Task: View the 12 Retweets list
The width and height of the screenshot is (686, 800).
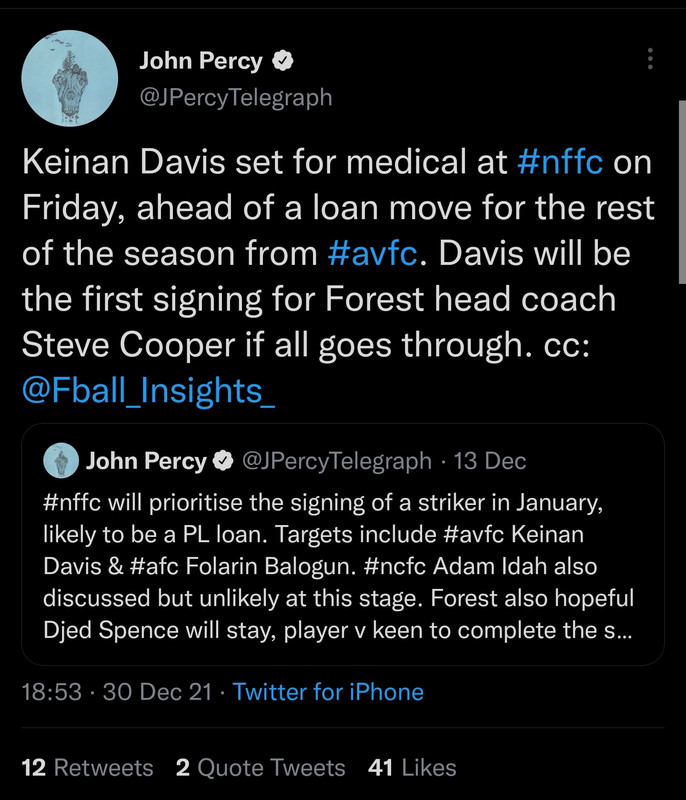Action: tap(87, 767)
